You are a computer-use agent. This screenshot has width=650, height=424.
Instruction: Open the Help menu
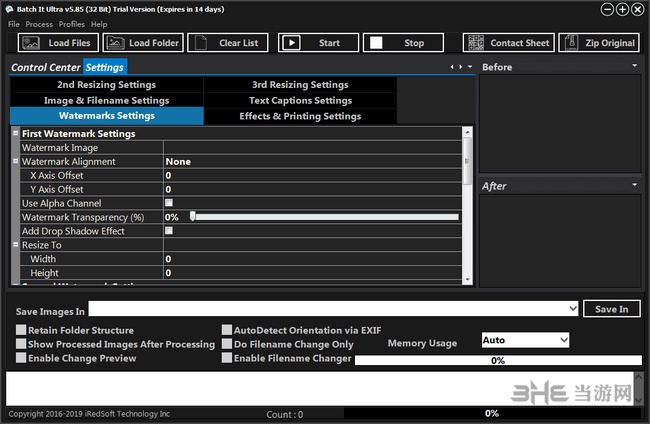pyautogui.click(x=99, y=24)
